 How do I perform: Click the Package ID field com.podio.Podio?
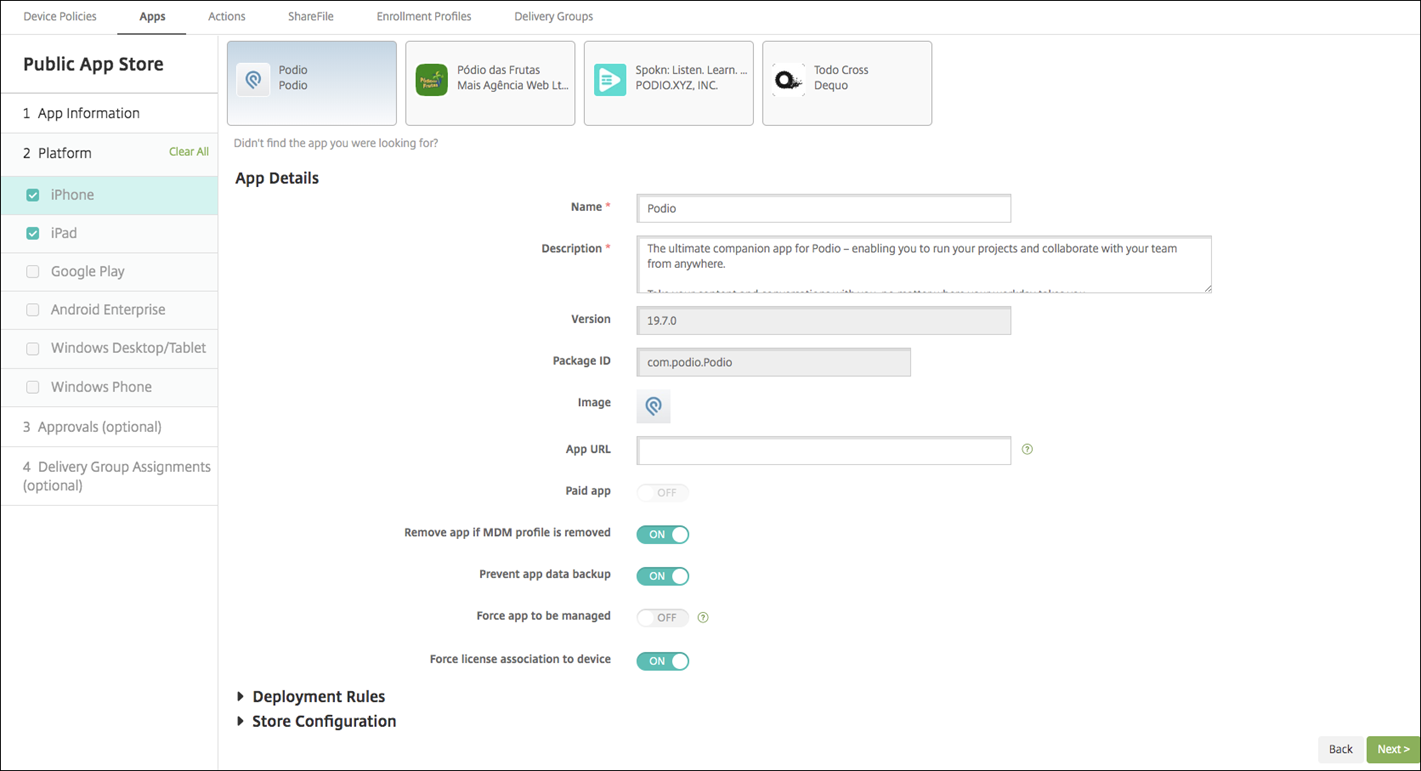774,362
